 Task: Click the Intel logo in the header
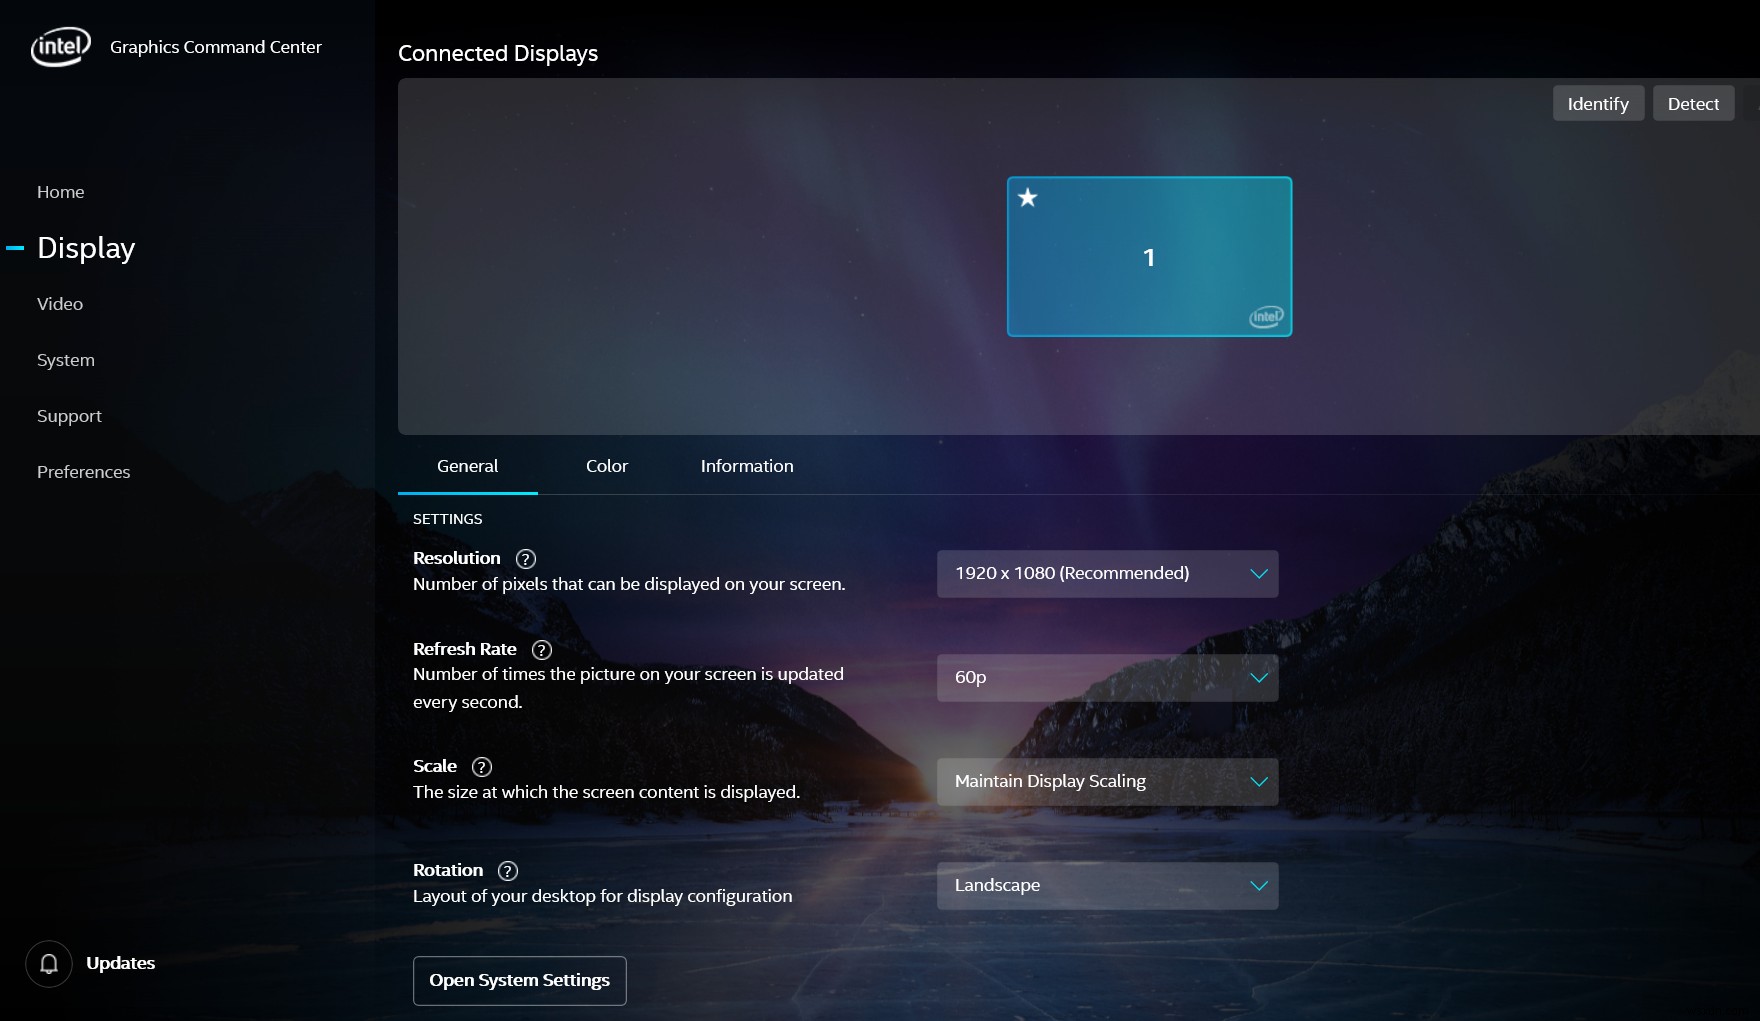click(x=61, y=46)
